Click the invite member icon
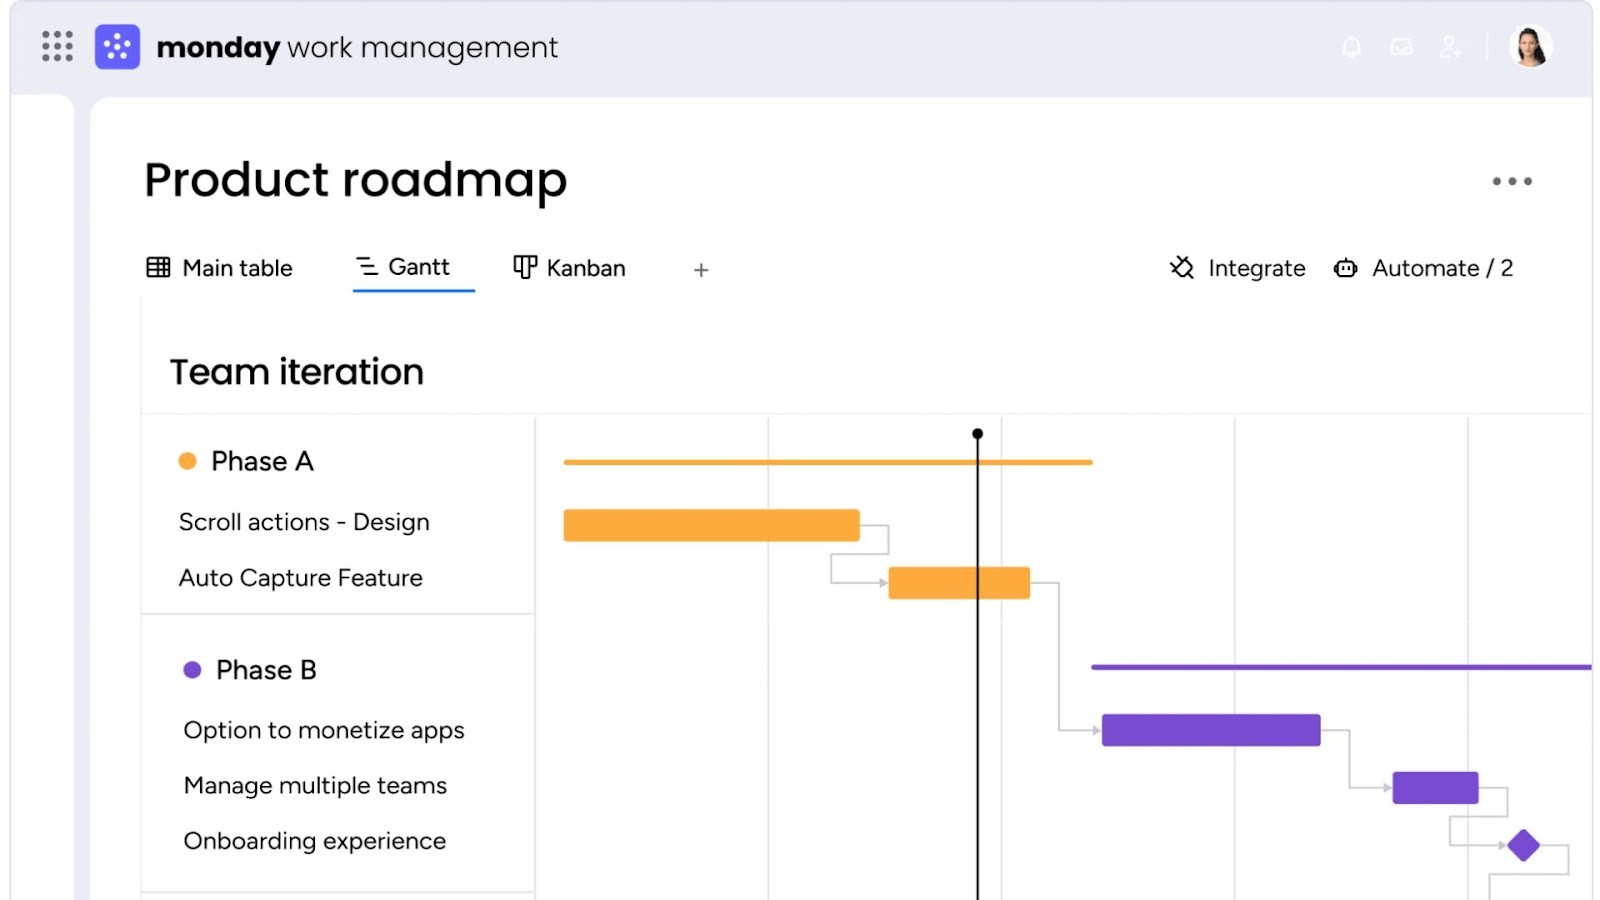1600x900 pixels. [1451, 47]
